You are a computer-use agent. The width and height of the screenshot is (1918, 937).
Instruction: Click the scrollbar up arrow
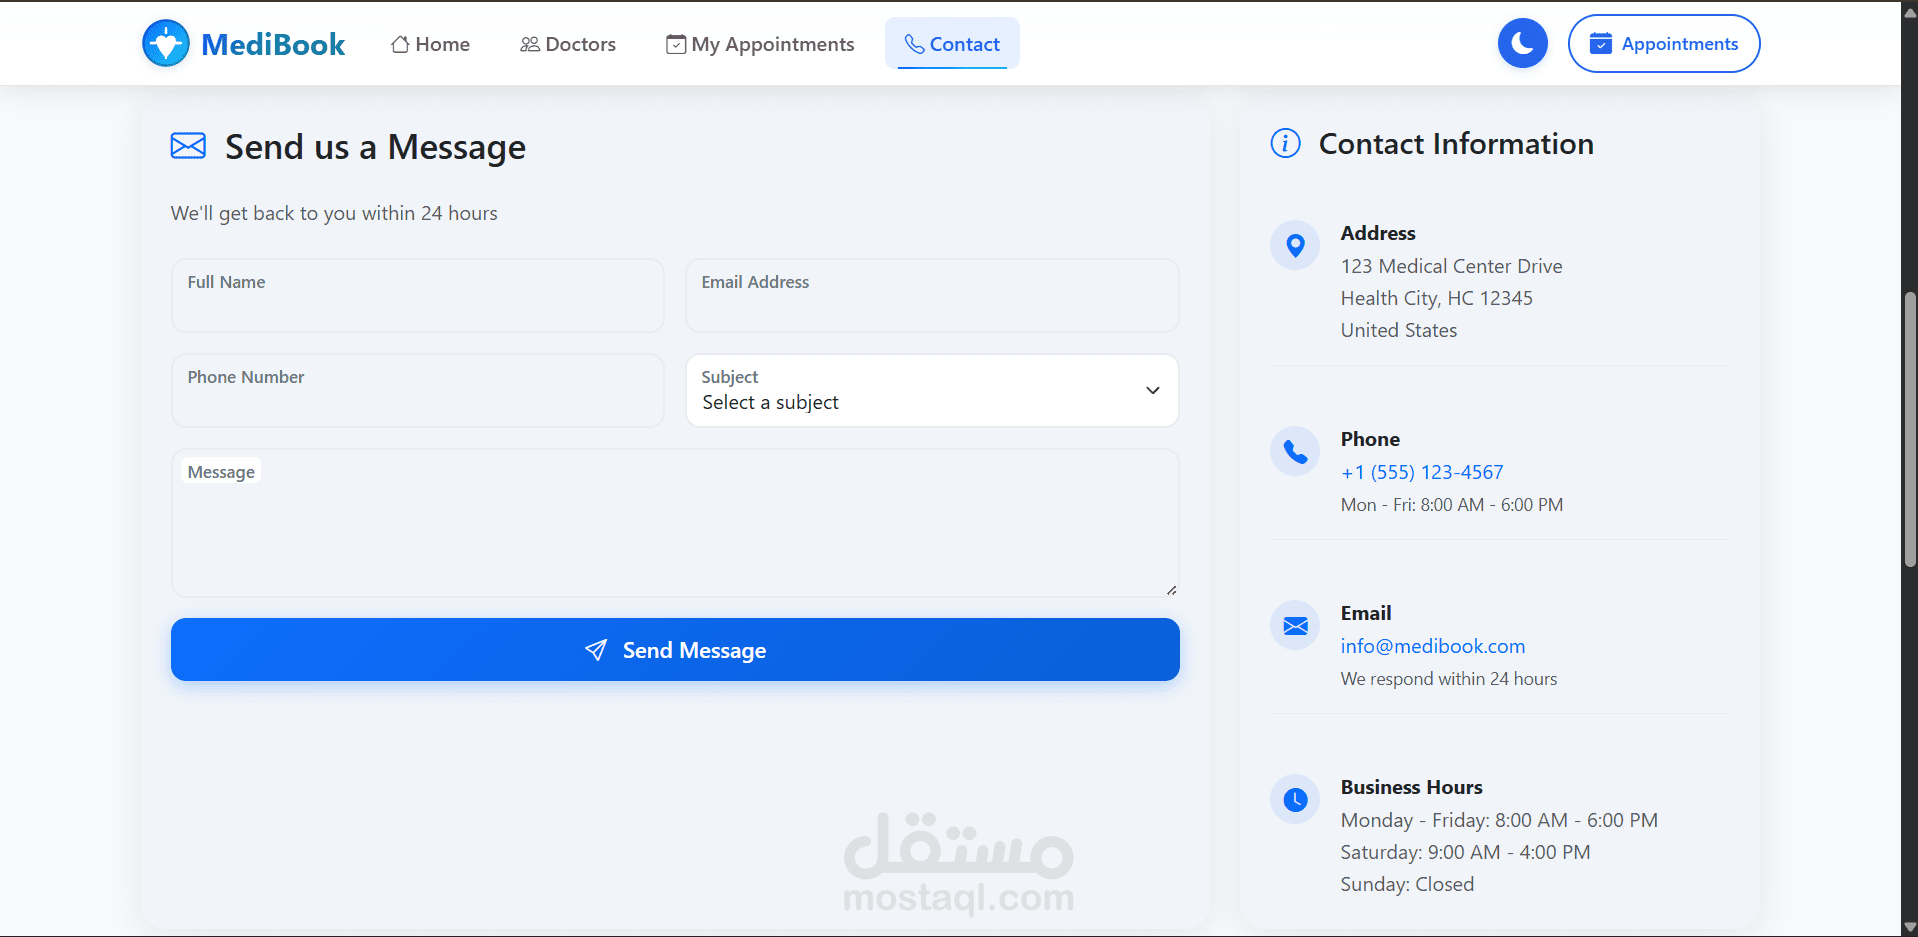pyautogui.click(x=1910, y=12)
